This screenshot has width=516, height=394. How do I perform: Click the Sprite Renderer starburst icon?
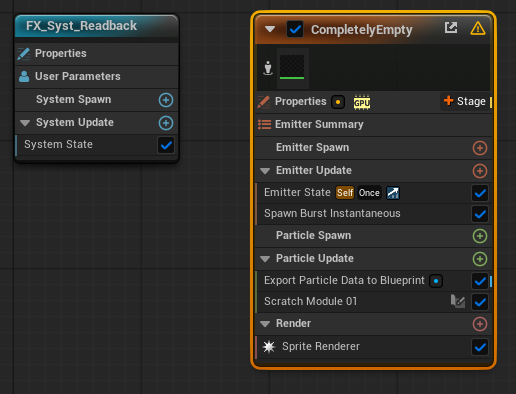[x=269, y=347]
